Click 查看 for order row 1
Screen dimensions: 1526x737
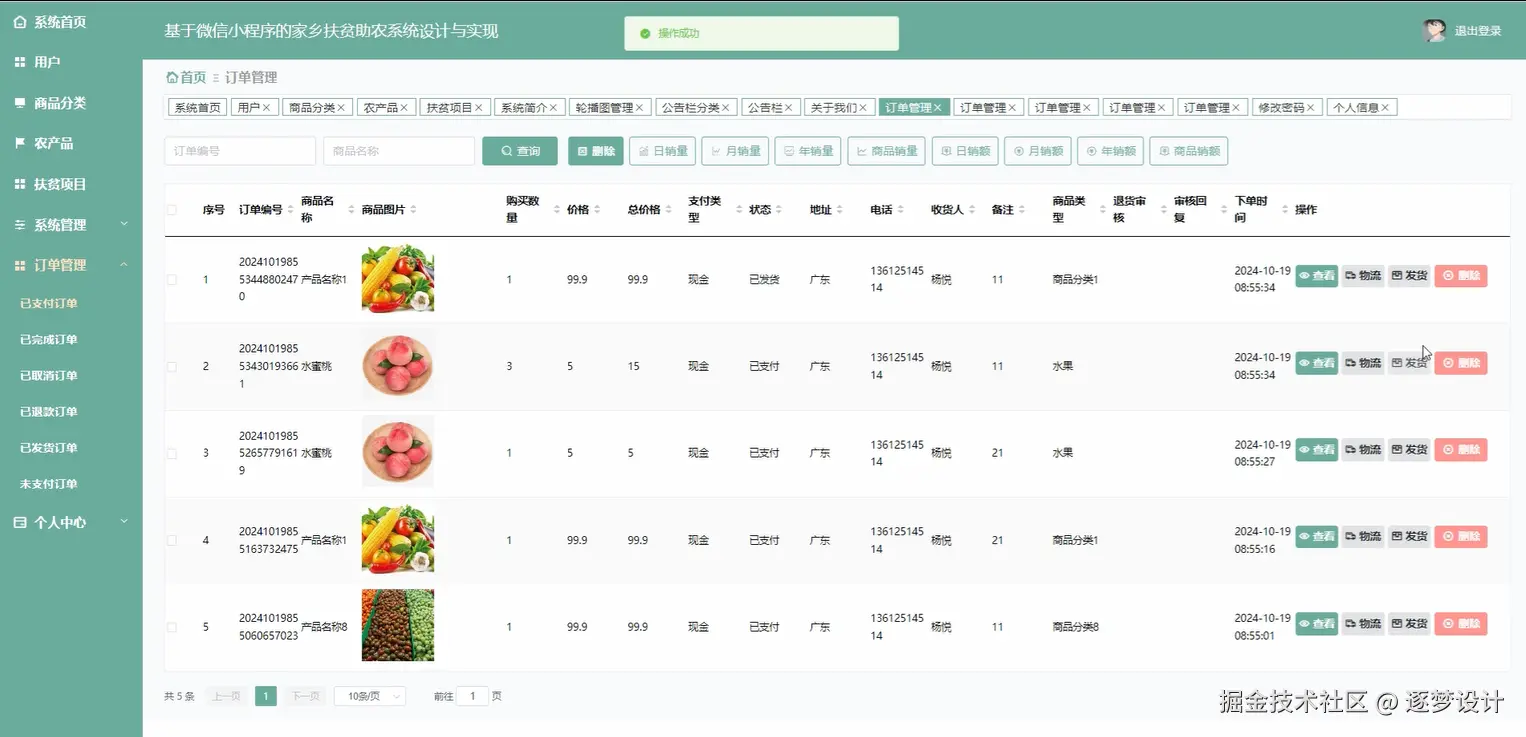tap(1316, 276)
